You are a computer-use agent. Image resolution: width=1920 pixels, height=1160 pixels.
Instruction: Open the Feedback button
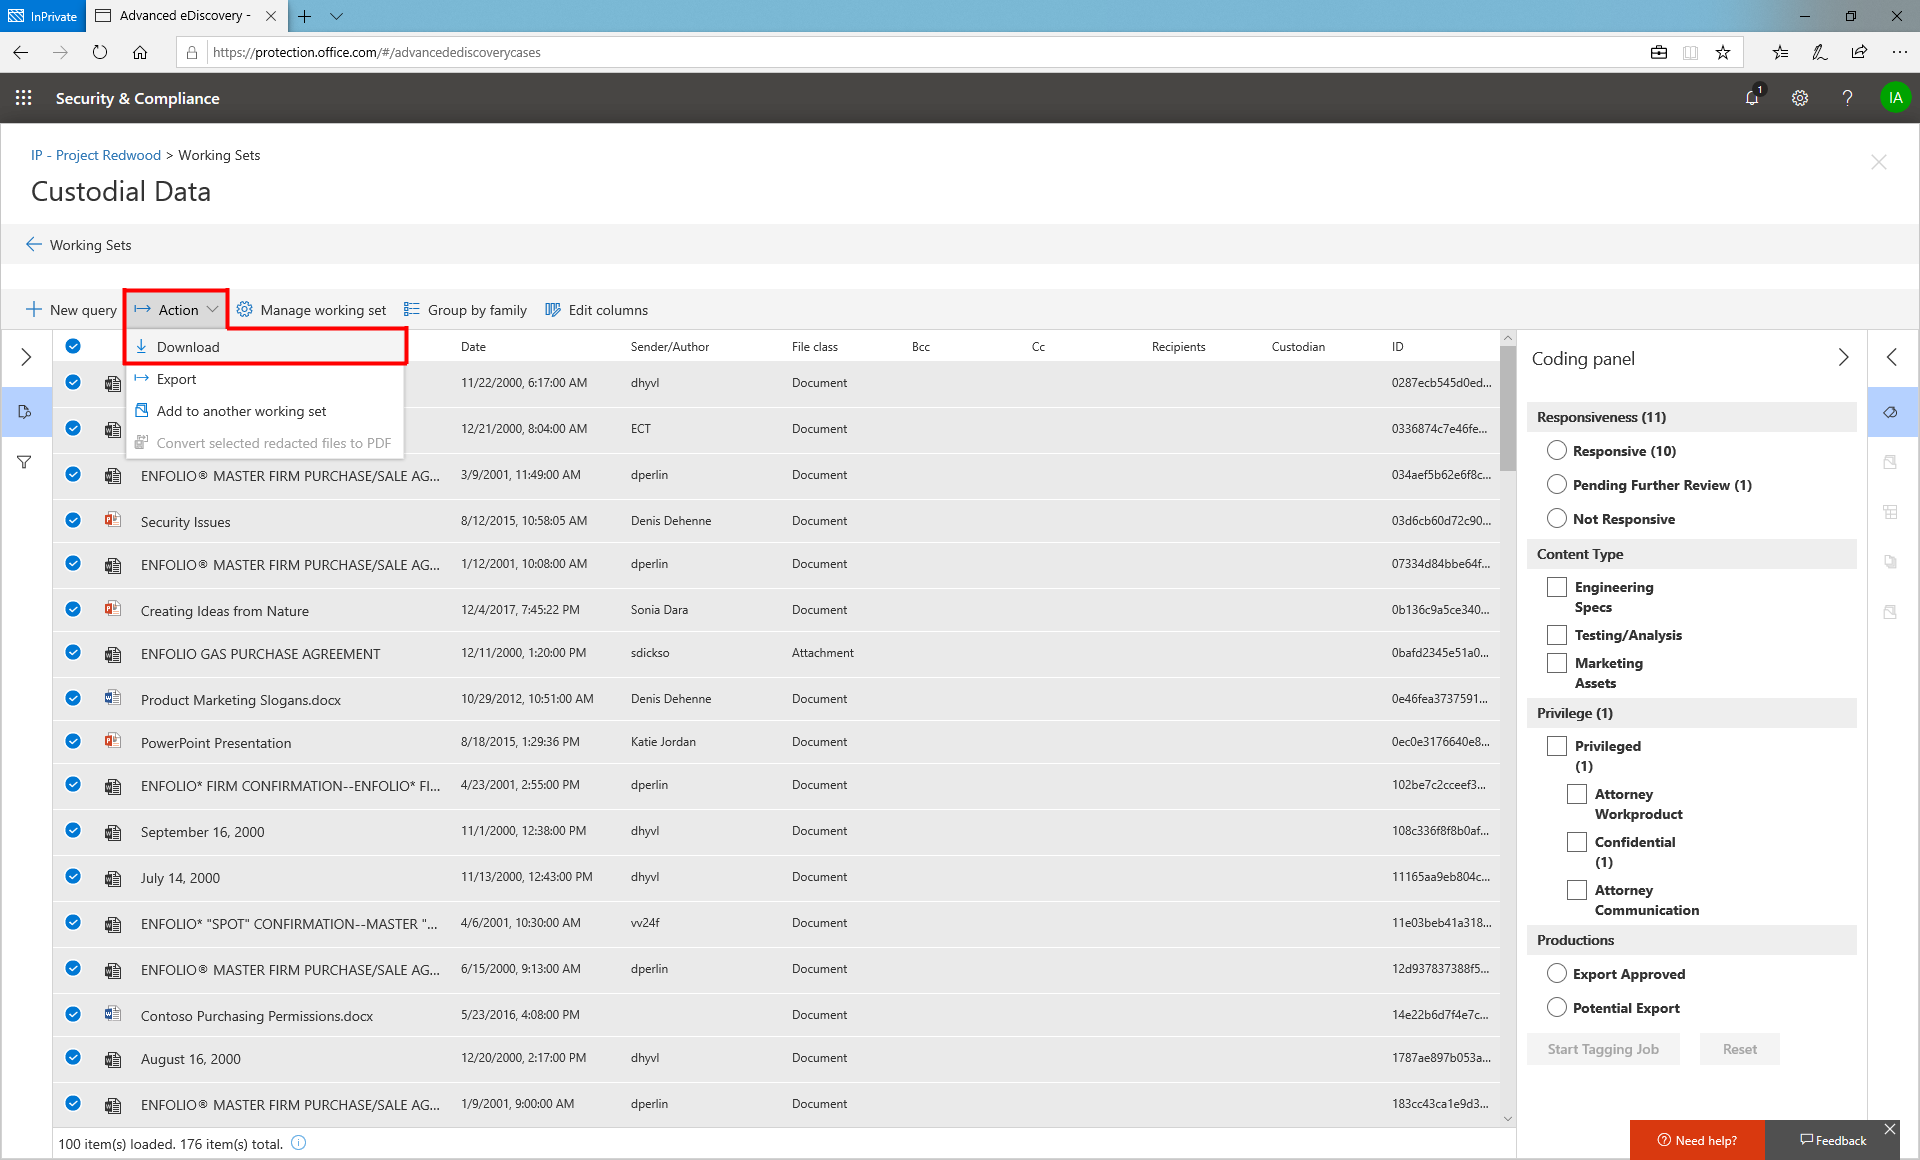pyautogui.click(x=1832, y=1140)
